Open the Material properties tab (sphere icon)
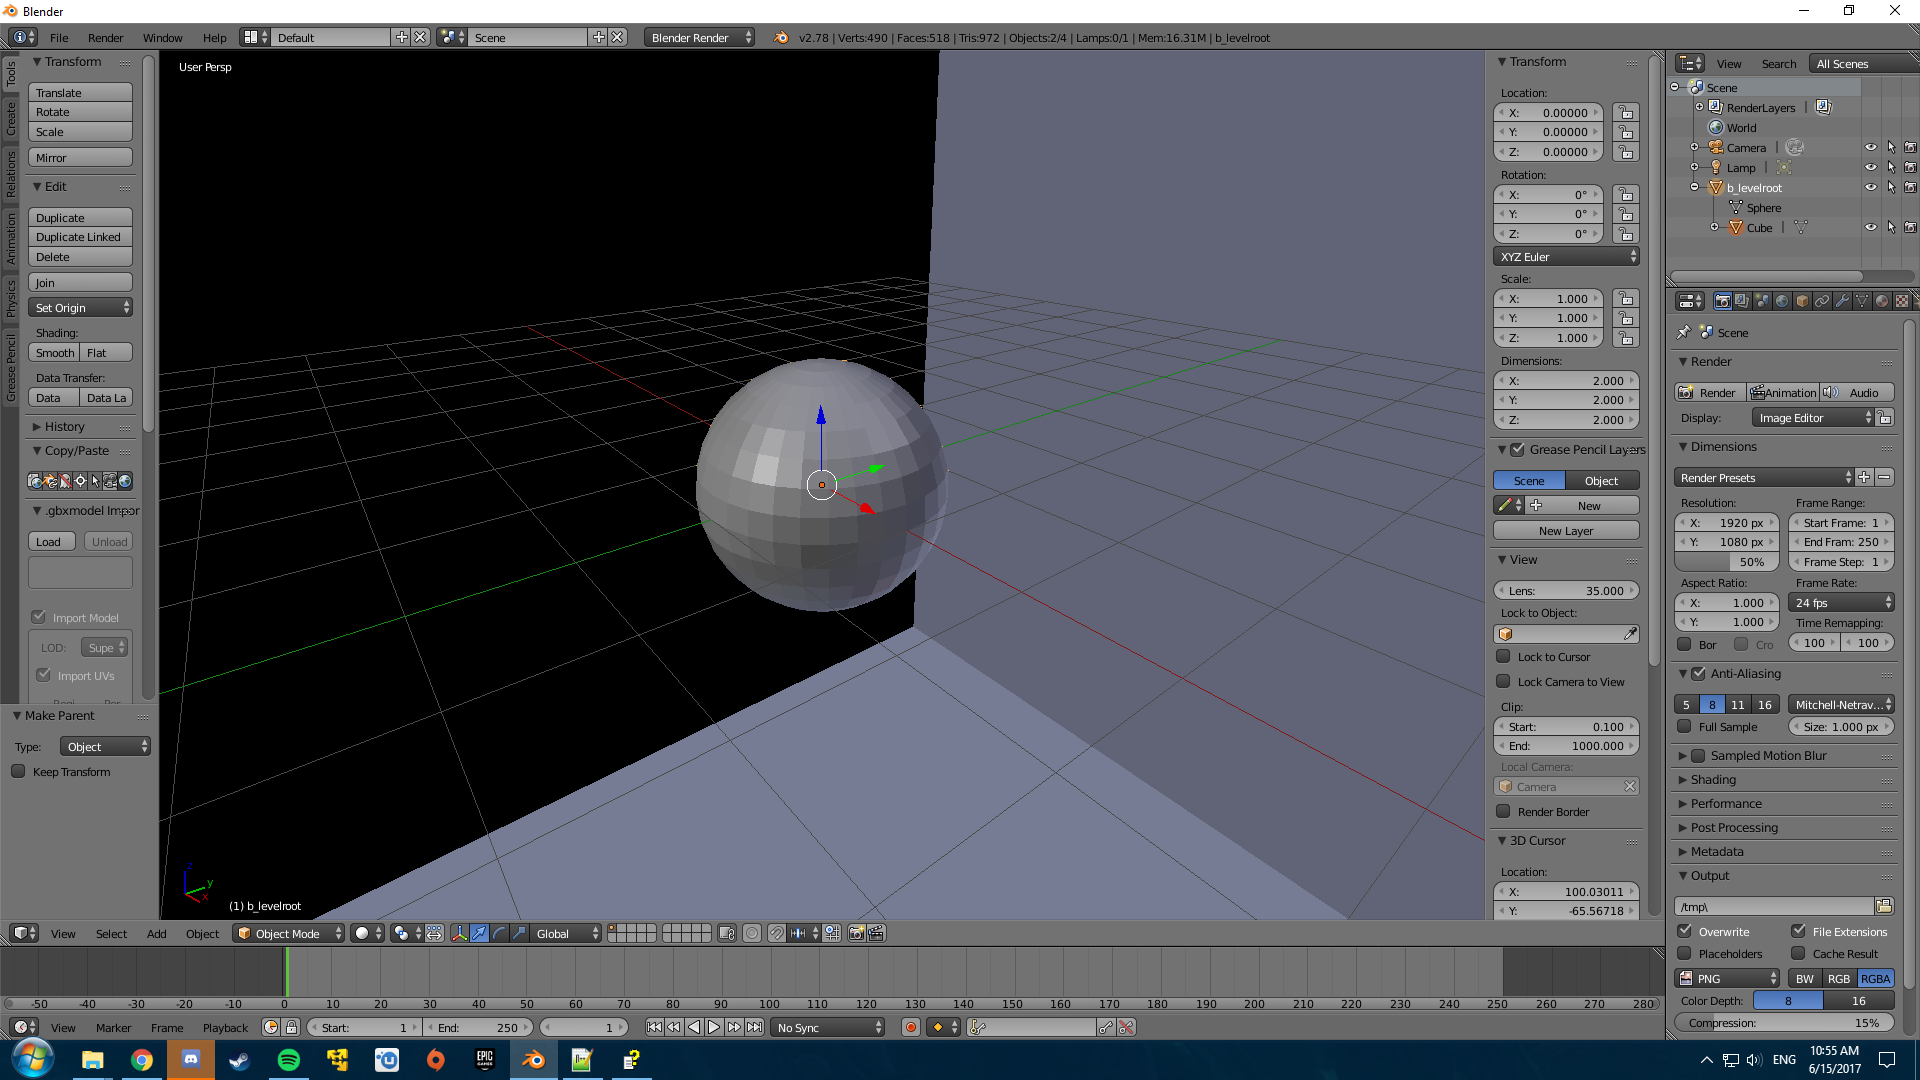Image resolution: width=1920 pixels, height=1080 pixels. pyautogui.click(x=1882, y=301)
